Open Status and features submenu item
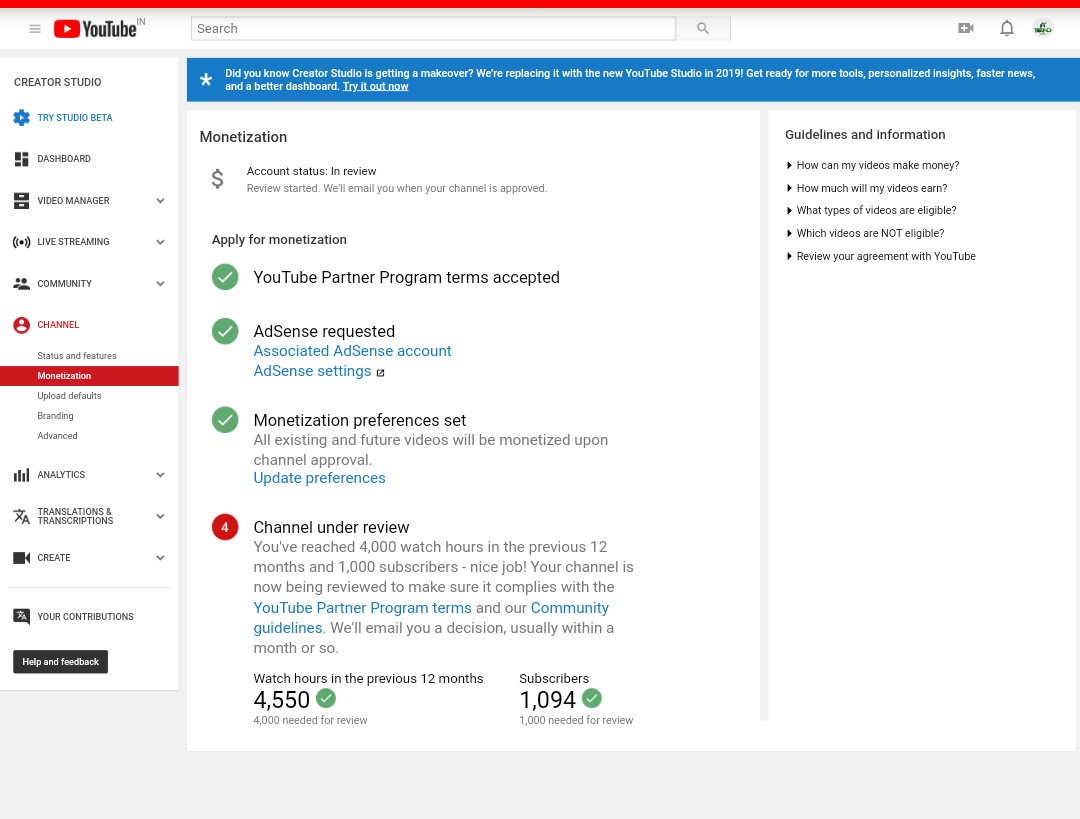The image size is (1080, 819). 76,356
